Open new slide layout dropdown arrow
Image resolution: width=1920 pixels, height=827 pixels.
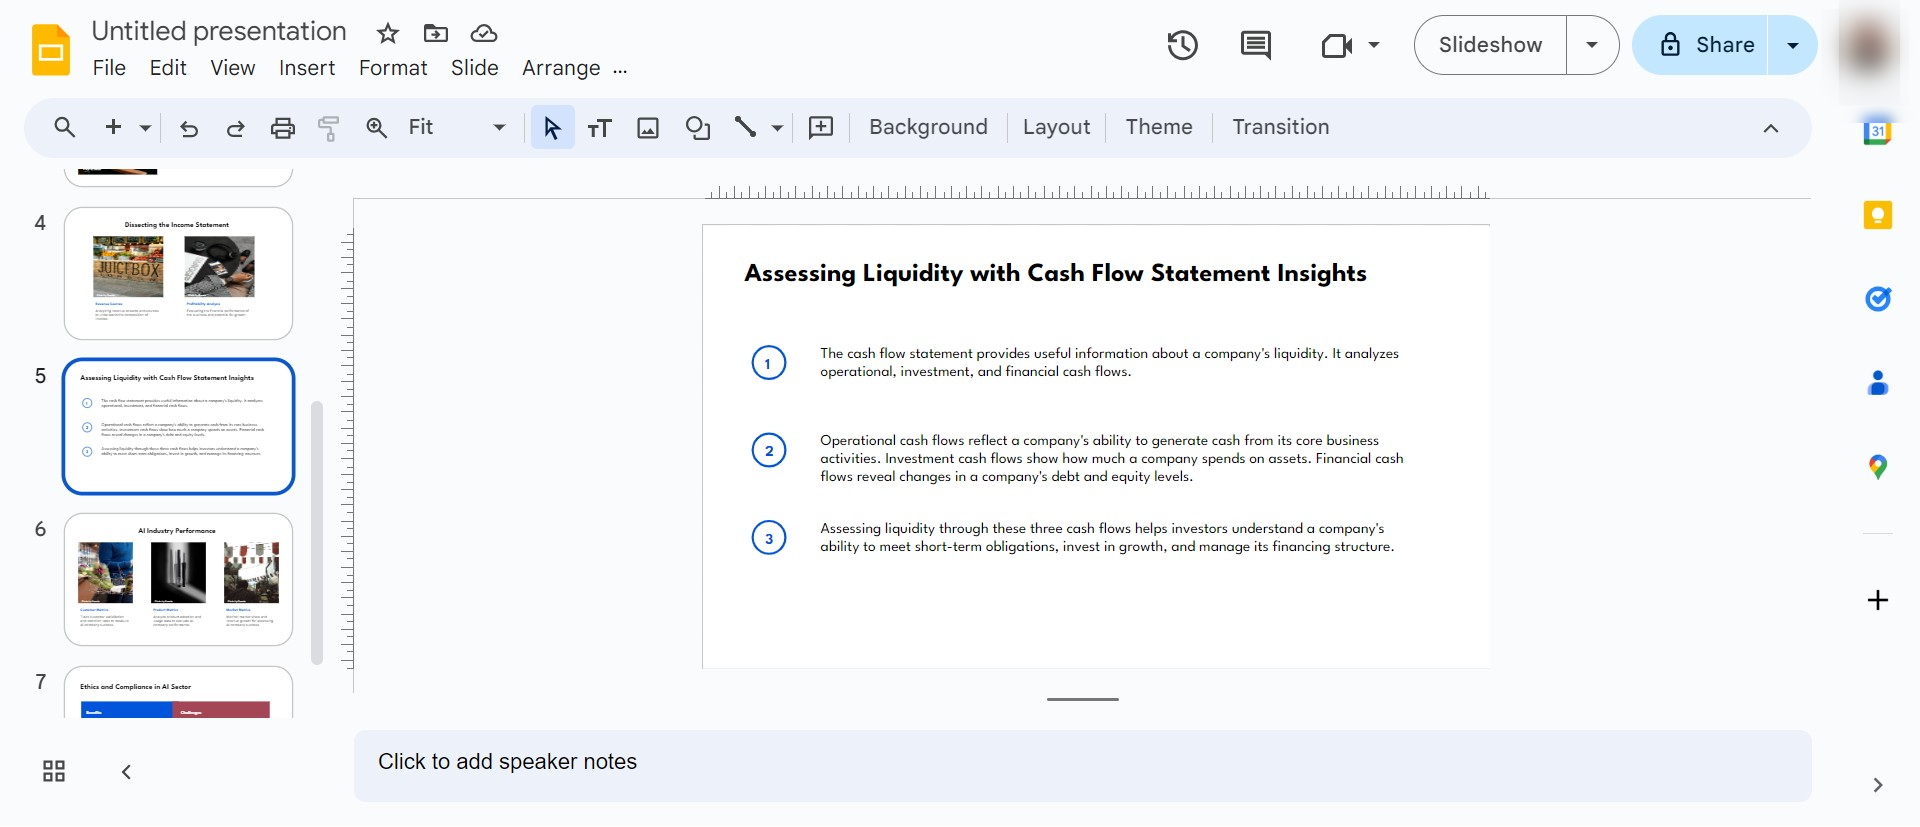coord(146,128)
